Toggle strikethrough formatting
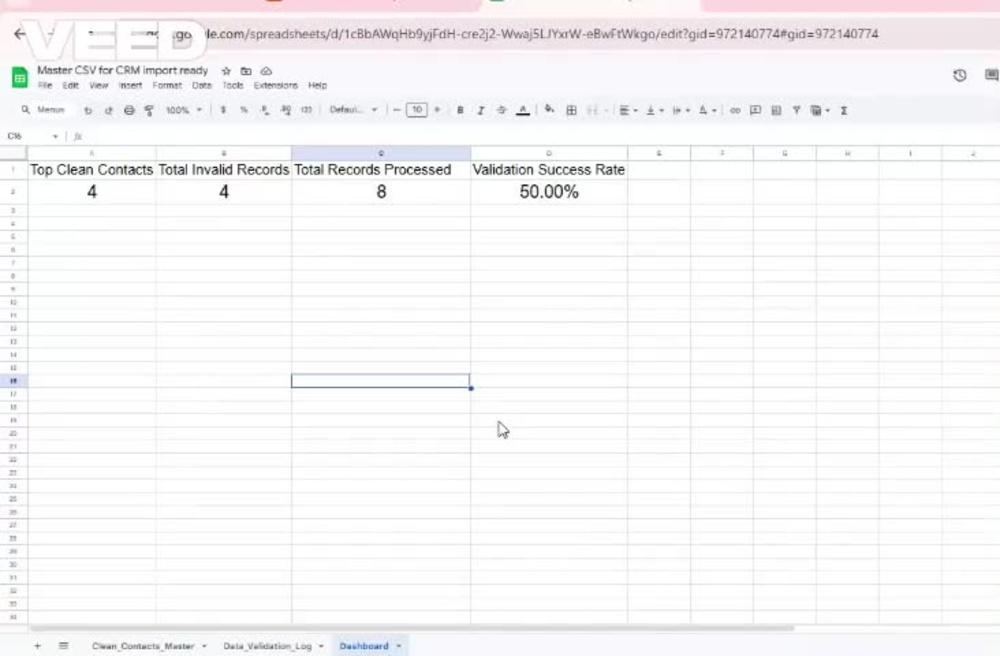The height and width of the screenshot is (656, 1000). [x=501, y=110]
